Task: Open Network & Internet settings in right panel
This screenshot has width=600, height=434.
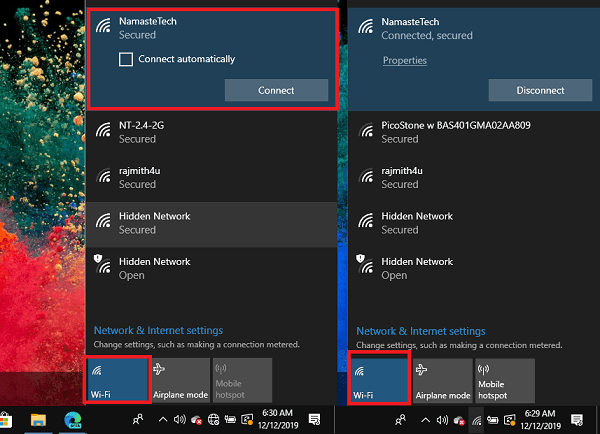Action: [421, 331]
